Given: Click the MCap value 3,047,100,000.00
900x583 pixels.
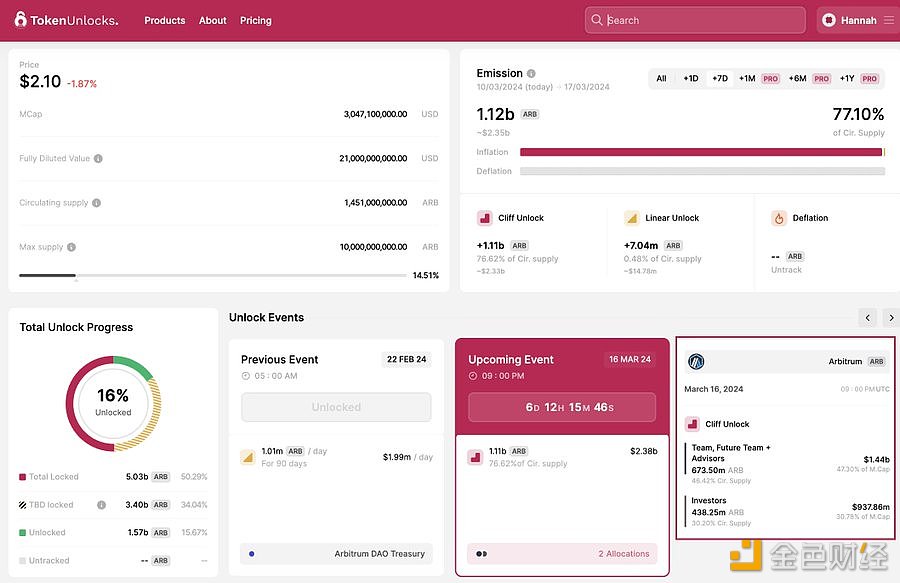Looking at the screenshot, I should [x=375, y=114].
